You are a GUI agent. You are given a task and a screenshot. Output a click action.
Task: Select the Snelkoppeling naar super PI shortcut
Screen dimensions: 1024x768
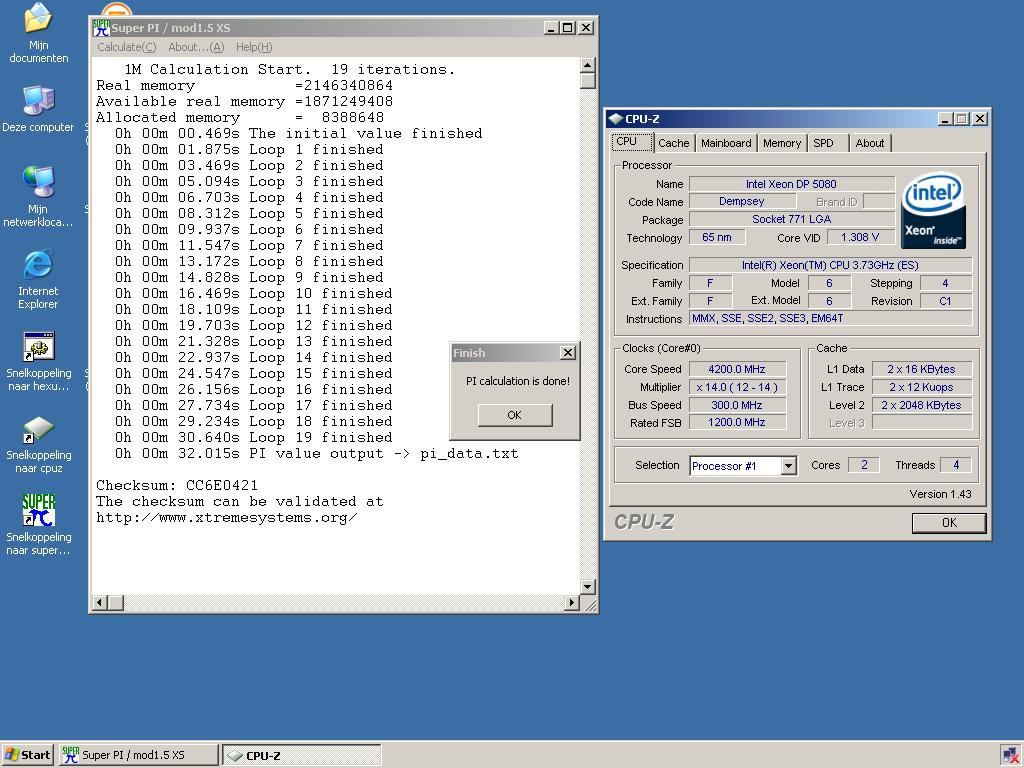[39, 524]
